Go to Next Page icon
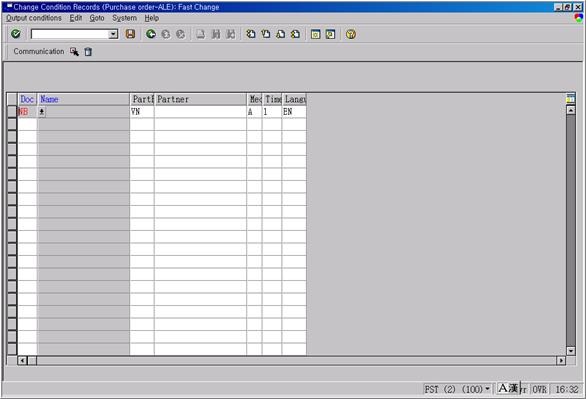 280,34
